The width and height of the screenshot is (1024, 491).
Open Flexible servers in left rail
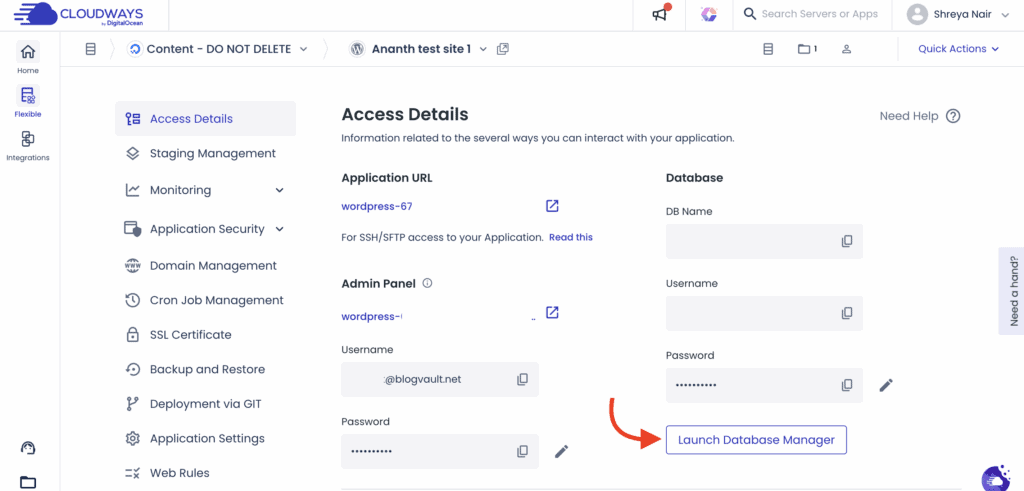point(27,101)
